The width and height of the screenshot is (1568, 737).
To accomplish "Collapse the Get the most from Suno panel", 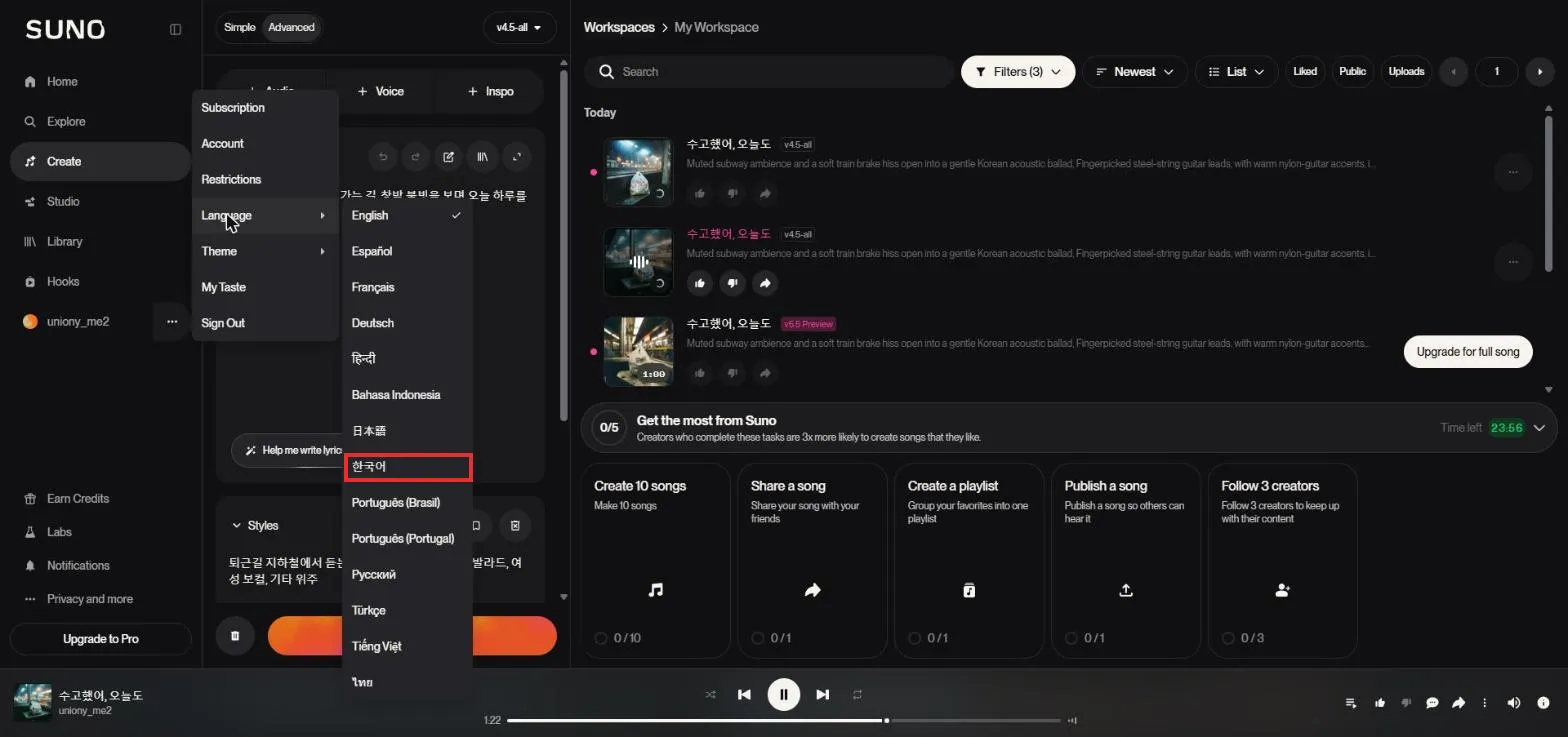I will point(1539,428).
